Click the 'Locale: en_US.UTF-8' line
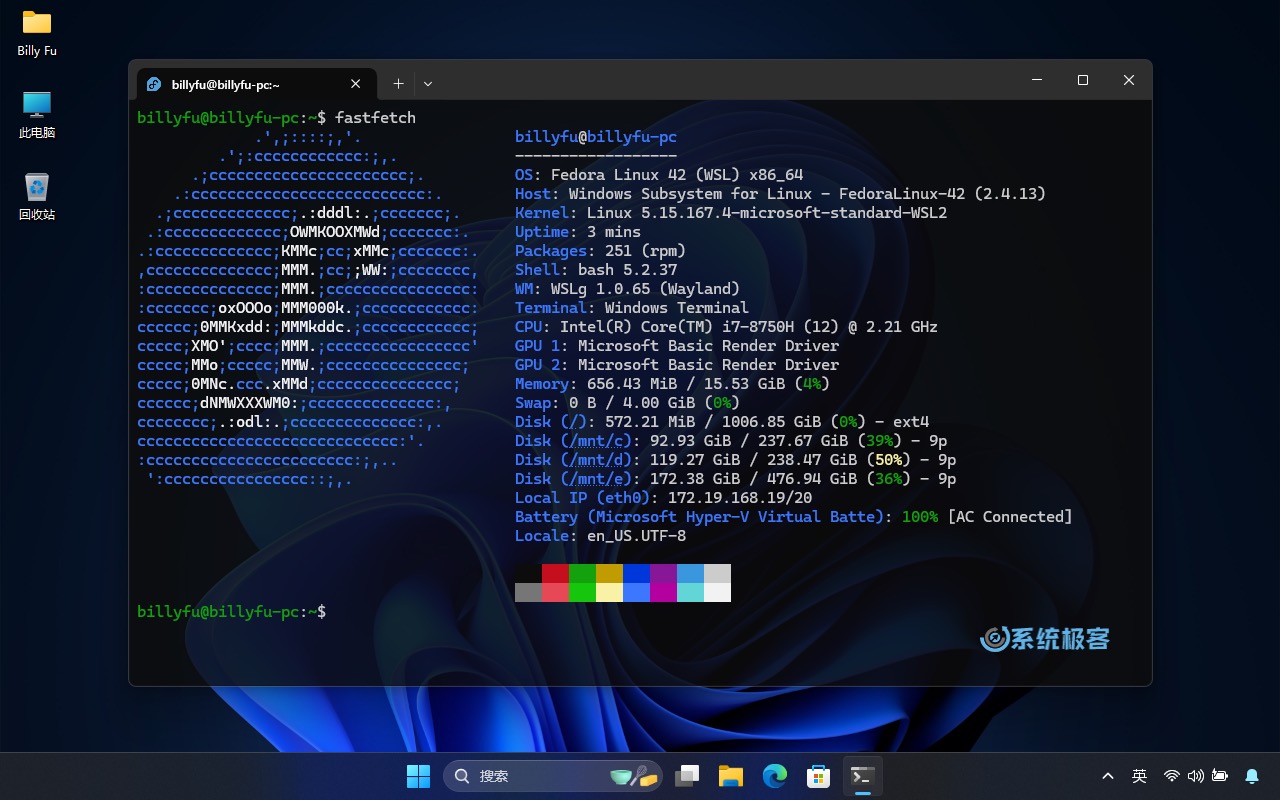 (x=600, y=535)
